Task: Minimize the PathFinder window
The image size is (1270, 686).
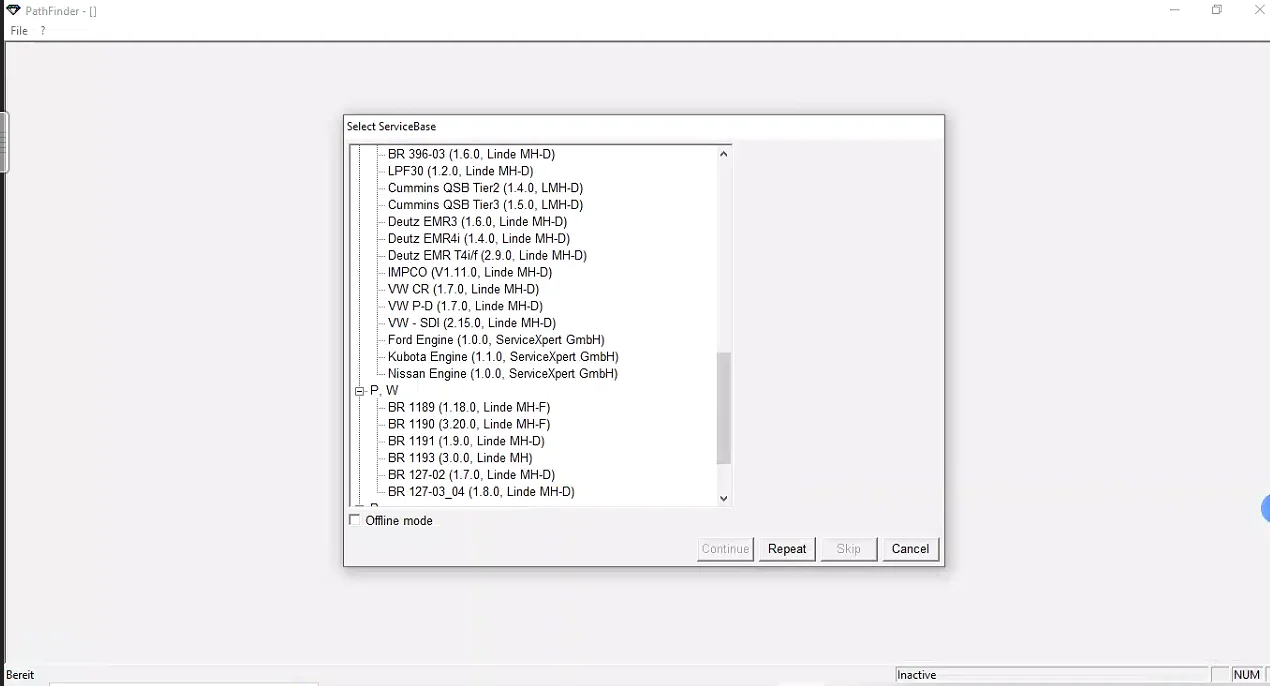Action: (1175, 10)
